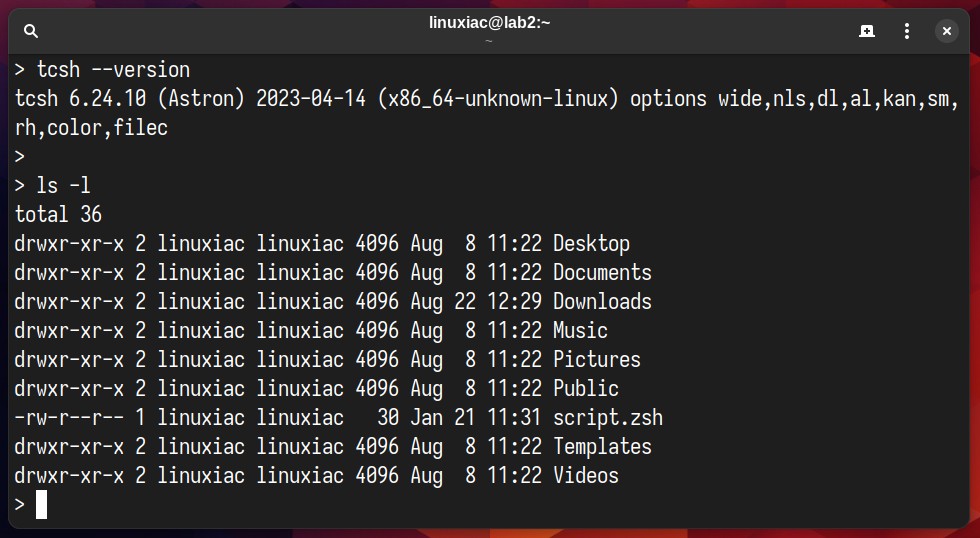Open a new tab with plus icon
This screenshot has width=980, height=538.
click(x=866, y=31)
